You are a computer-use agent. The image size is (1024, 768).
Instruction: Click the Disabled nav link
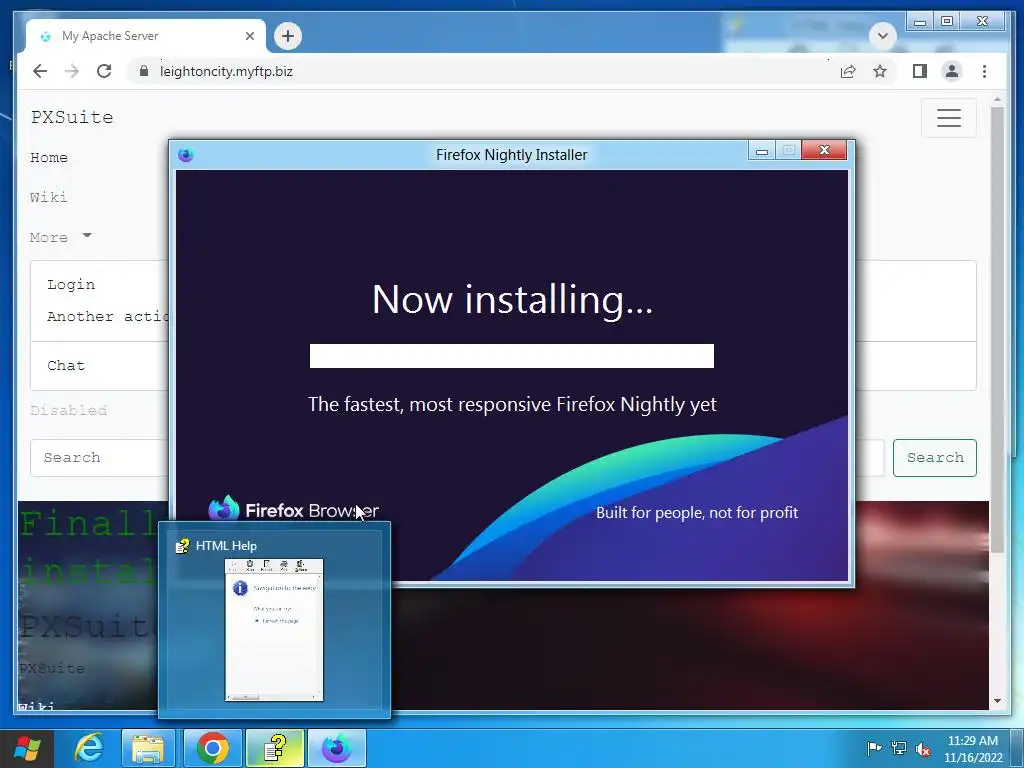[69, 410]
